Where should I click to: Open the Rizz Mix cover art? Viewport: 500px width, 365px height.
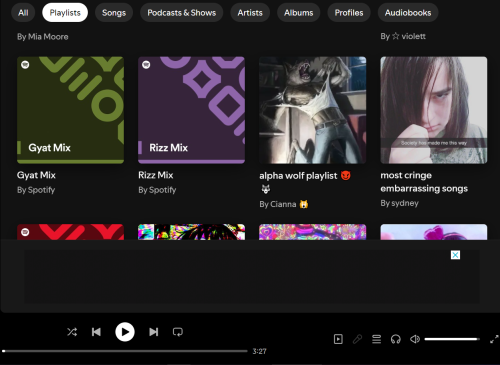tap(191, 110)
